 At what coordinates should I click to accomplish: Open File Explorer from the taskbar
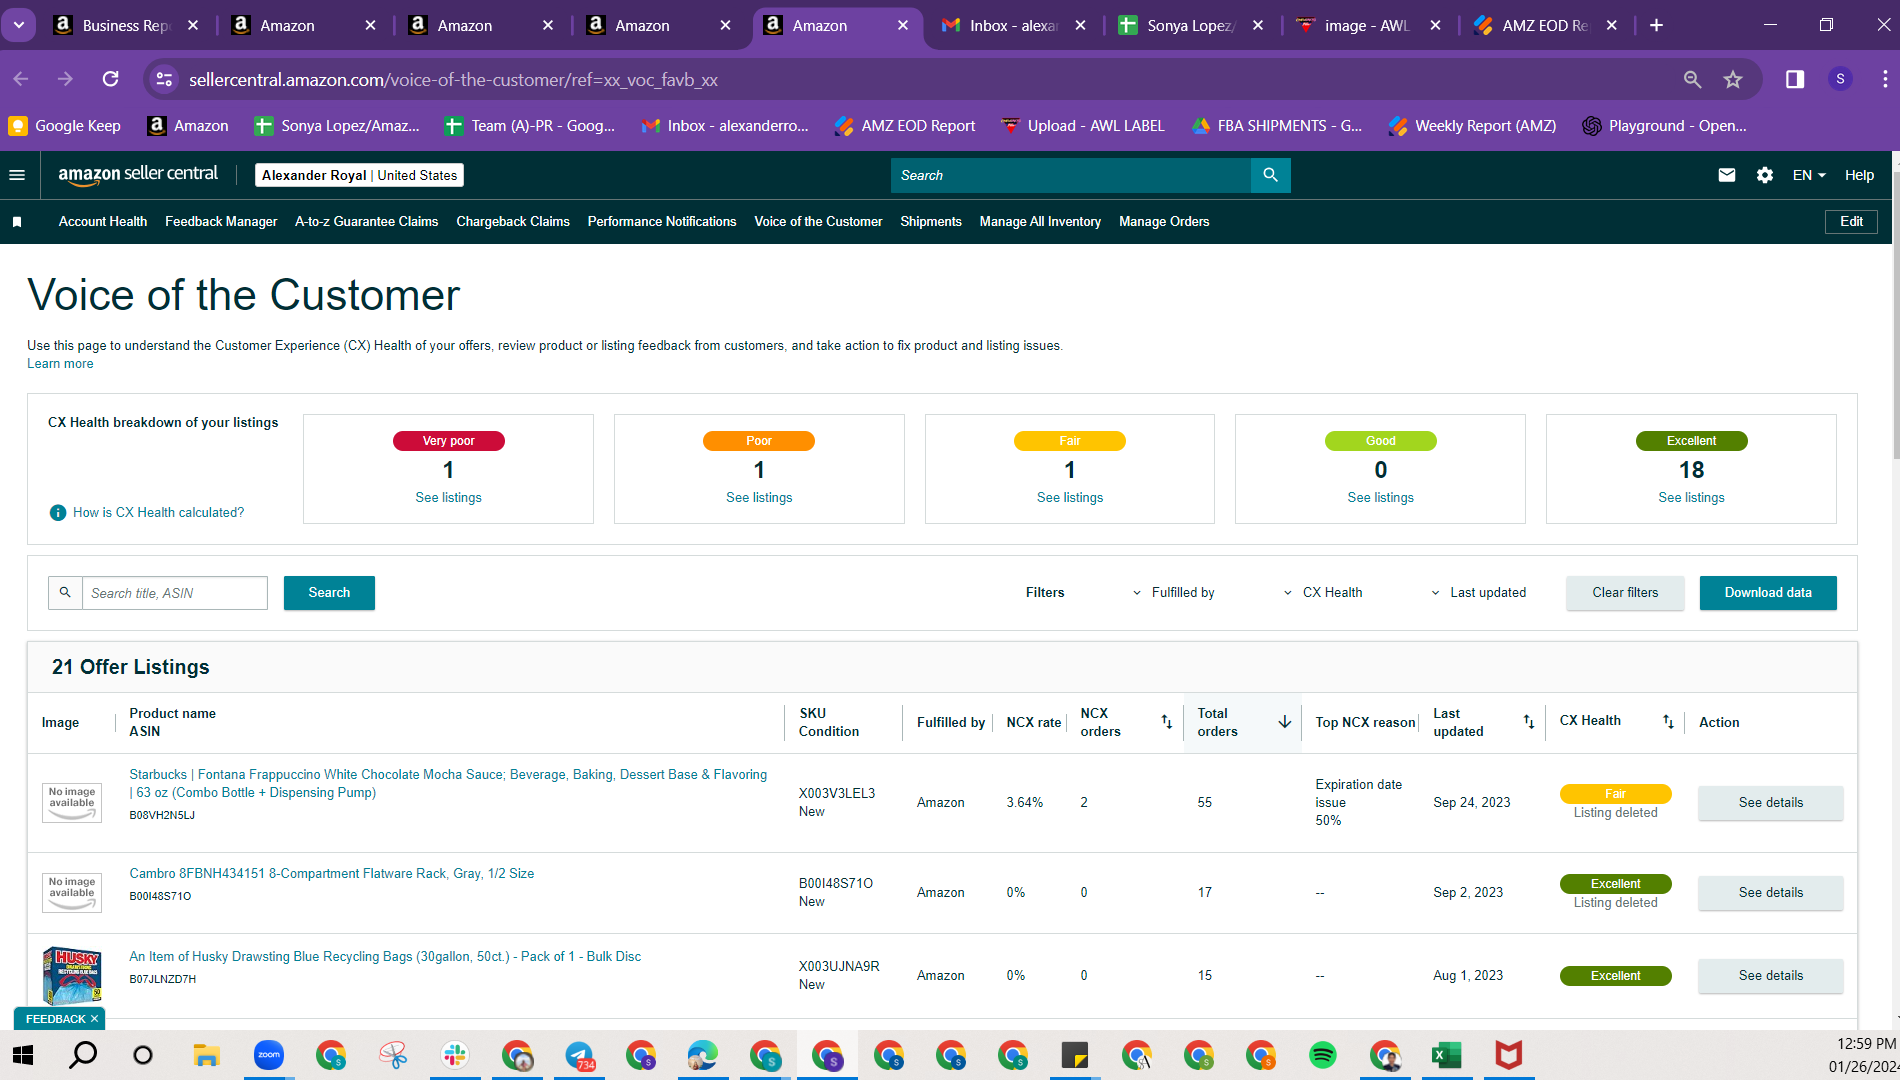point(206,1055)
